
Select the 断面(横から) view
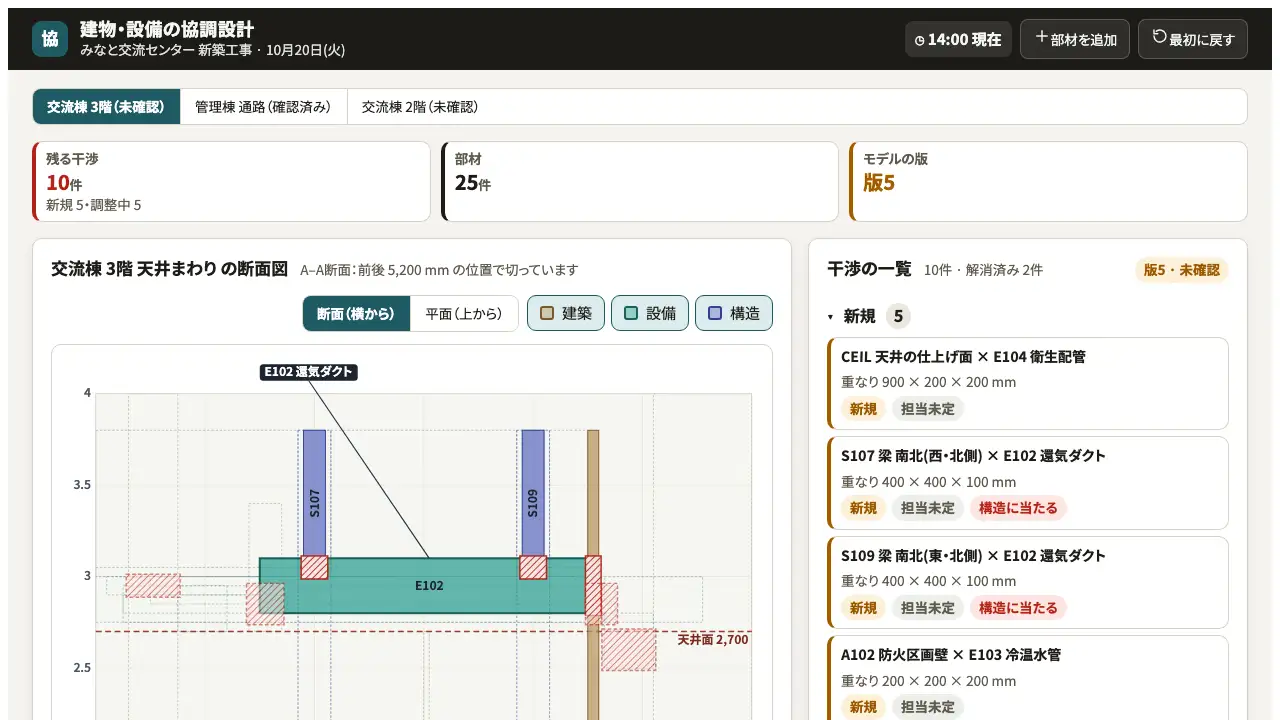[x=356, y=313]
